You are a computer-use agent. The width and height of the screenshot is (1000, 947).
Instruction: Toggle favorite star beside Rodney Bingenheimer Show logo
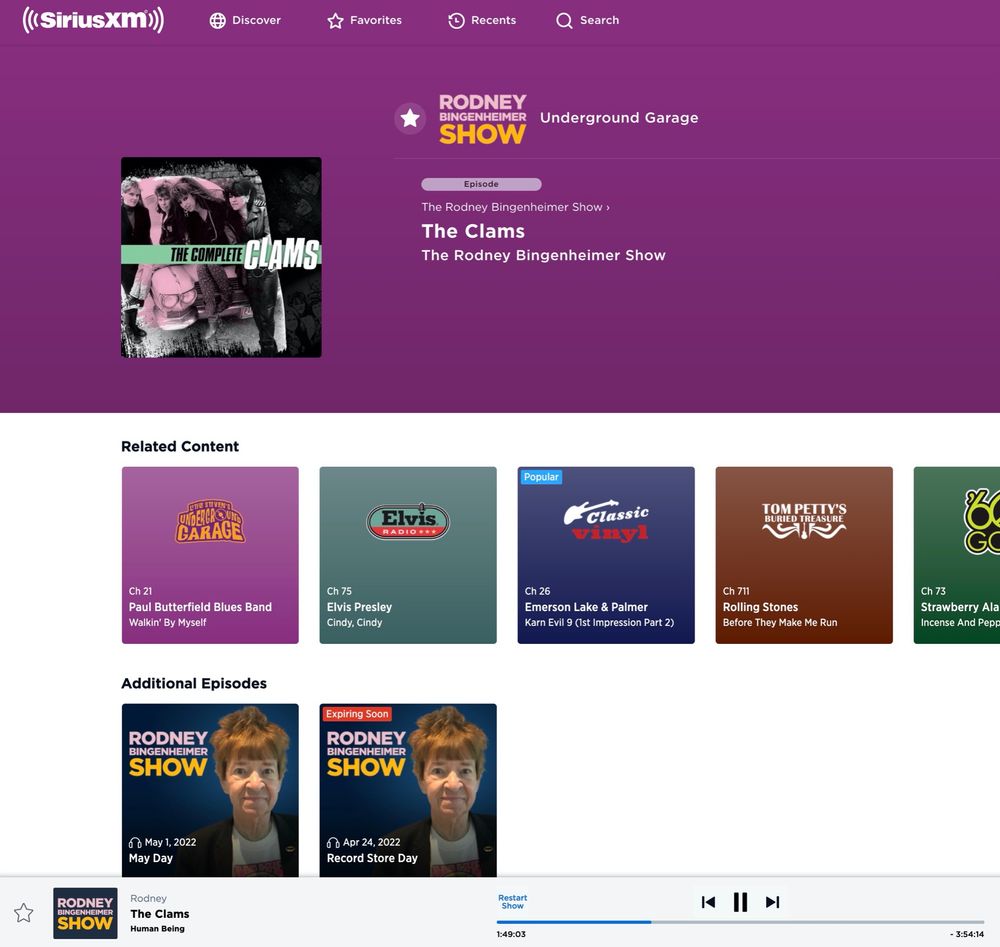pos(410,118)
